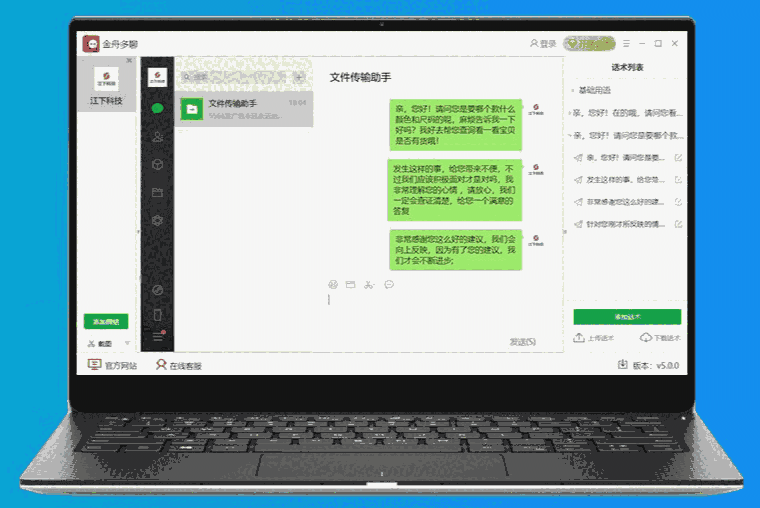Open the chats tab in dark sidebar
The image size is (760, 508).
point(157,108)
